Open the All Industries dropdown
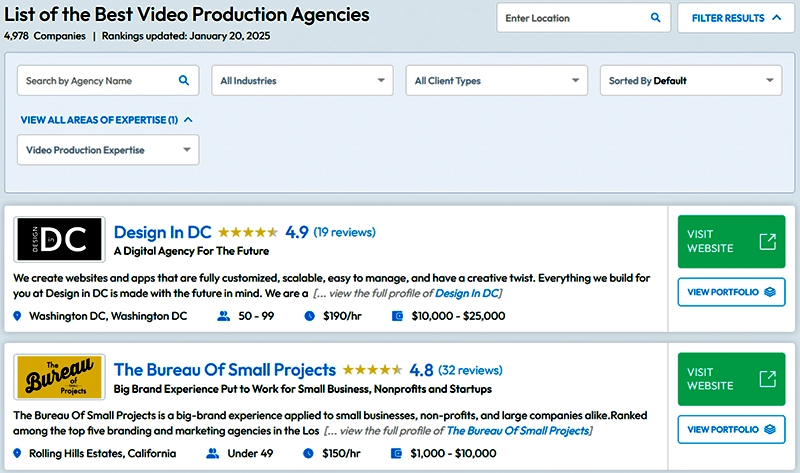 (303, 80)
